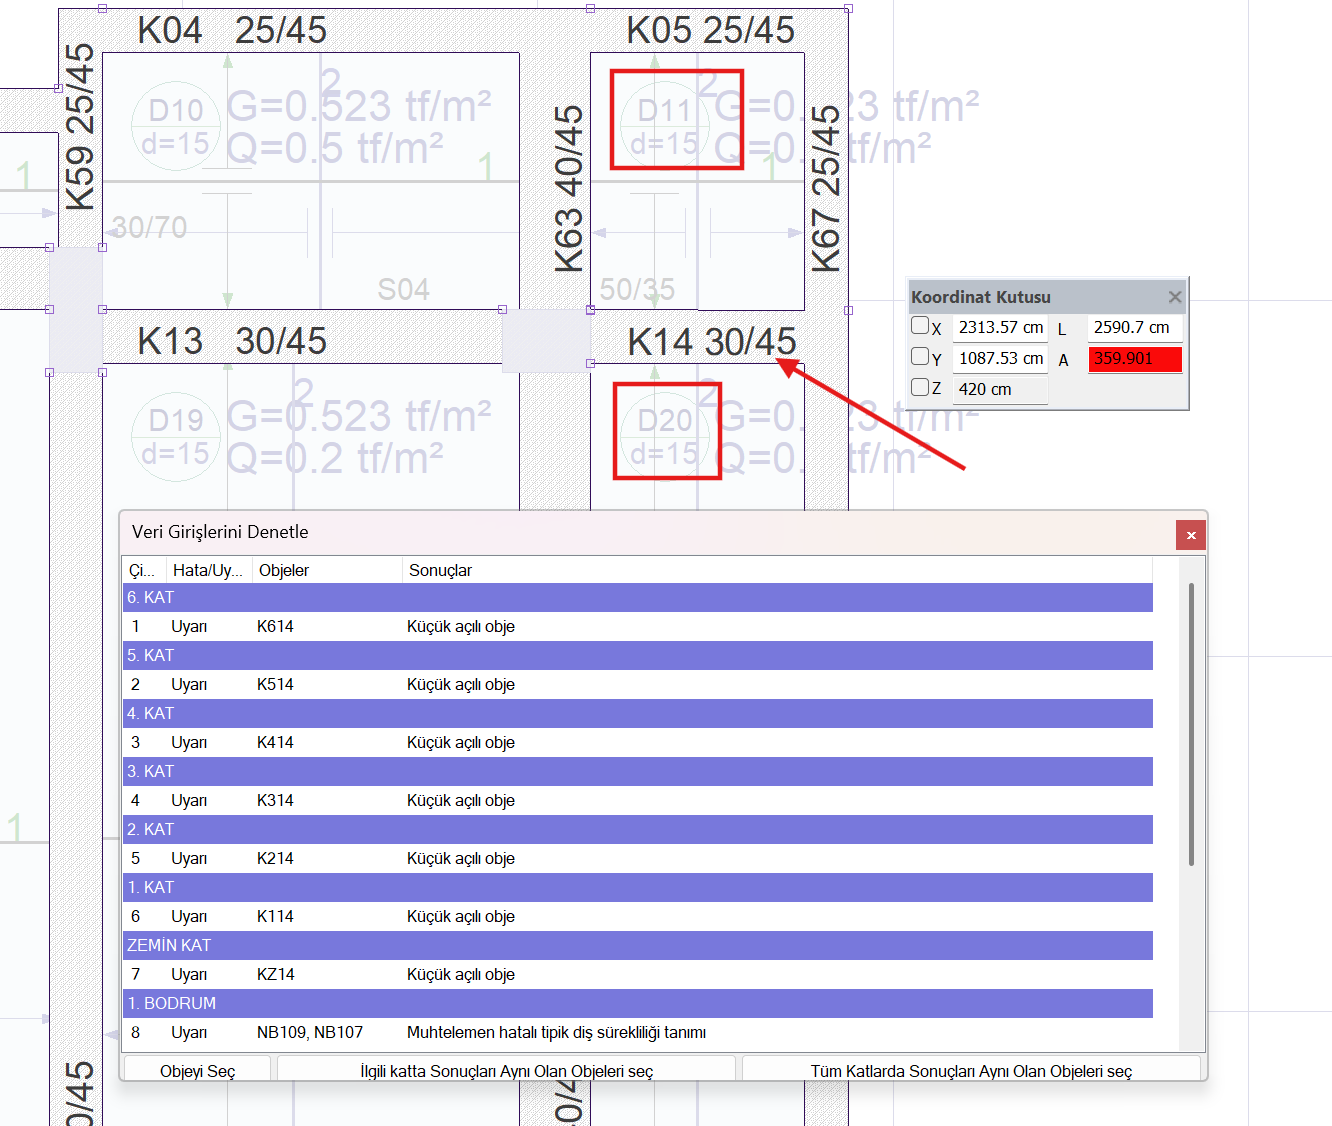The image size is (1332, 1126).
Task: Select the 1. KAT group row
Action: pyautogui.click(x=638, y=887)
